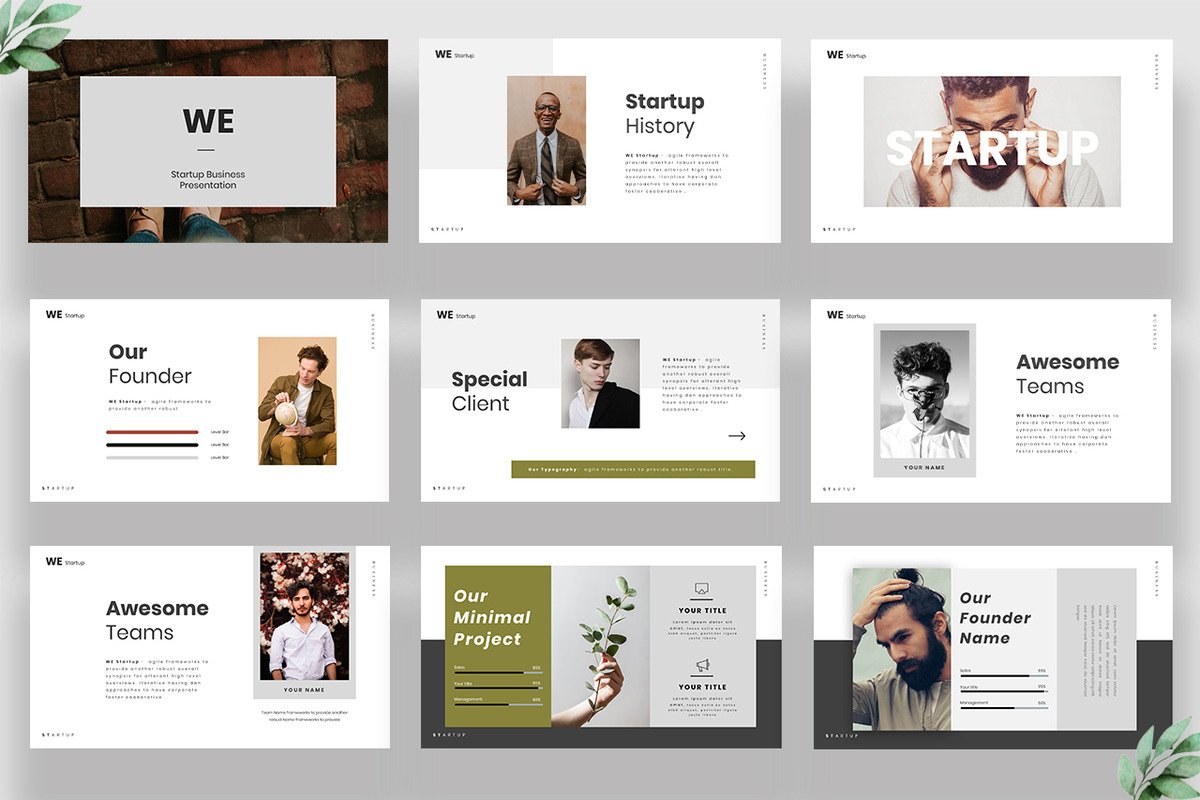Click the screen icon above first YOUR TITLE
The width and height of the screenshot is (1200, 800).
[x=702, y=590]
